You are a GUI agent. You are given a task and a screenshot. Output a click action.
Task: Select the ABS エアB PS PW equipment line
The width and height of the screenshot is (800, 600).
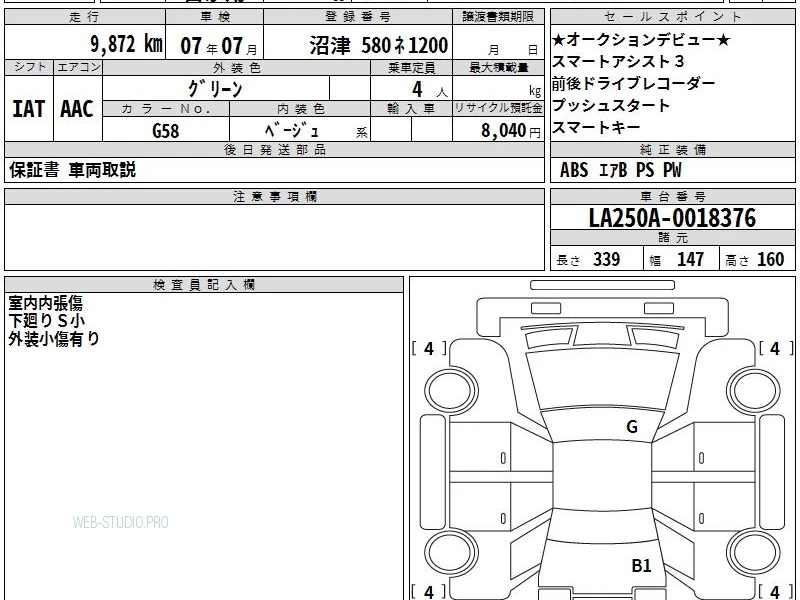tap(620, 170)
